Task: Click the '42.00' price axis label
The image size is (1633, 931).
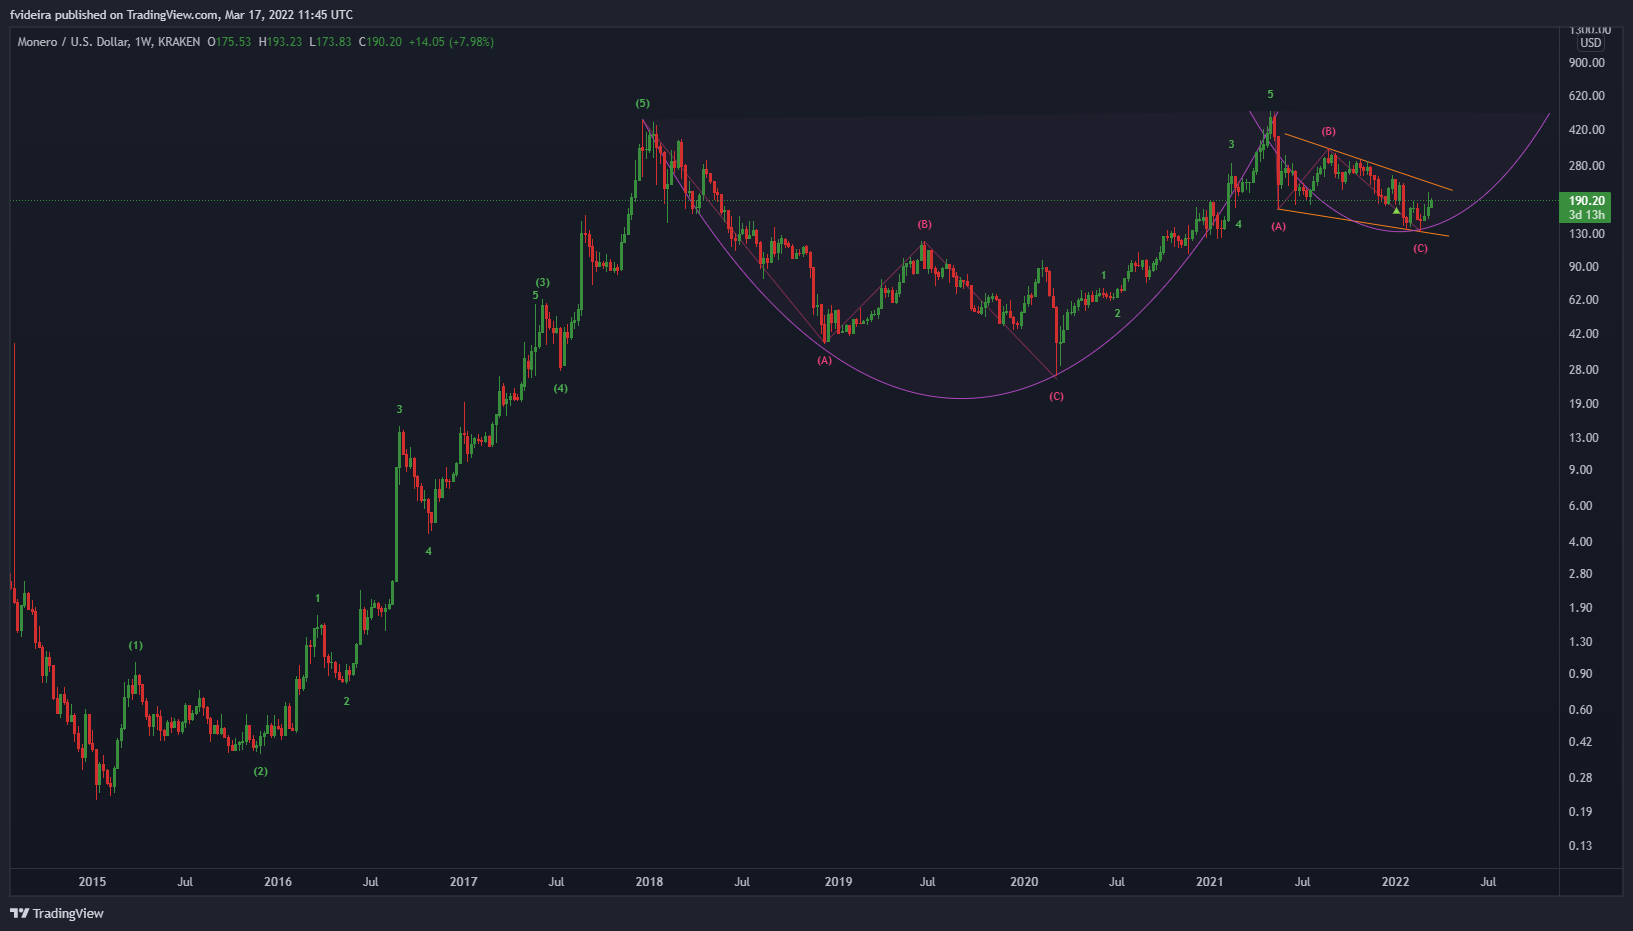Action: click(1584, 334)
